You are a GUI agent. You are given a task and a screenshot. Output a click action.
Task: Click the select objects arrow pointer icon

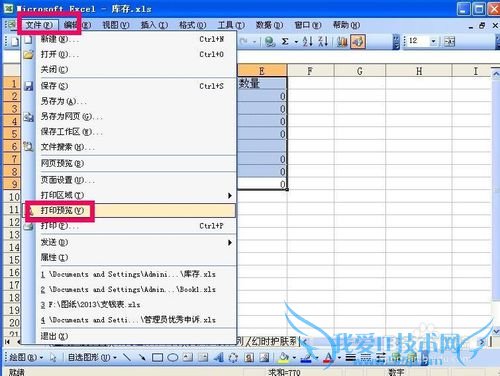point(53,358)
